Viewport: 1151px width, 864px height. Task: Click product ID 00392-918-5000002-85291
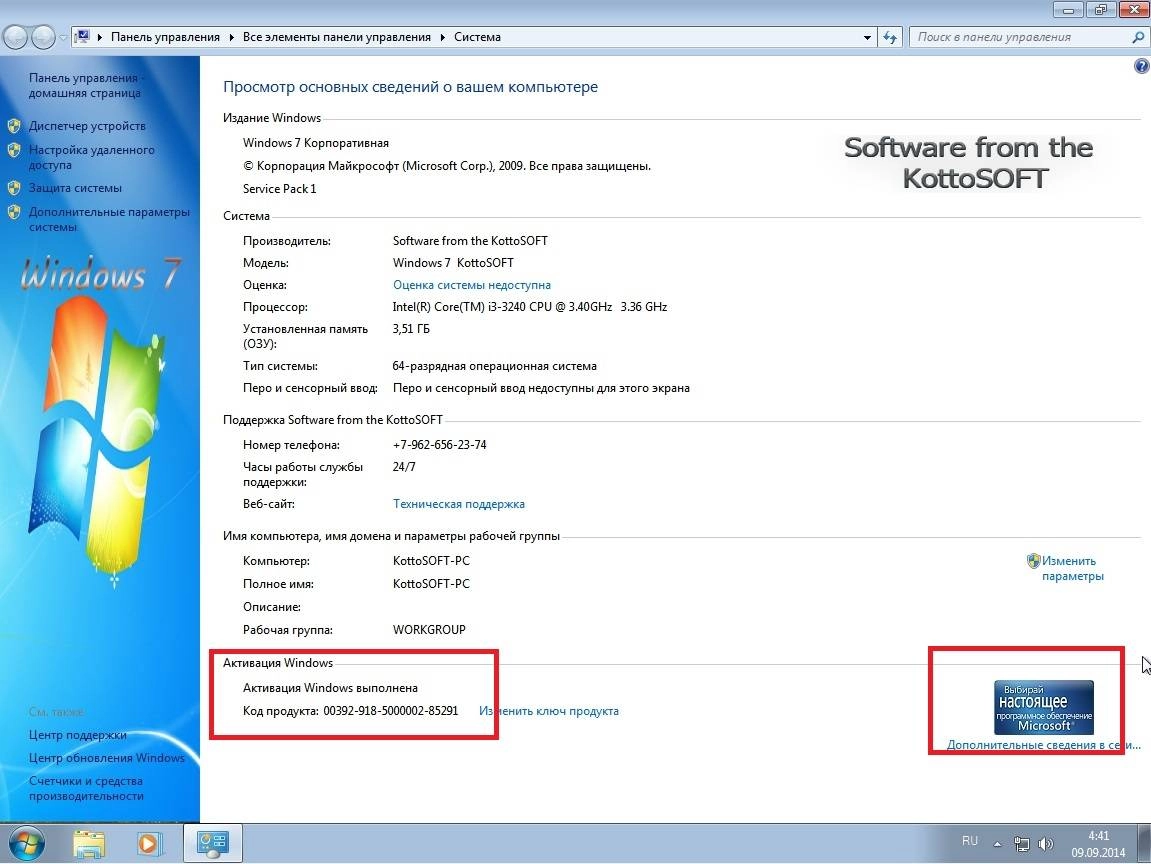[x=391, y=711]
